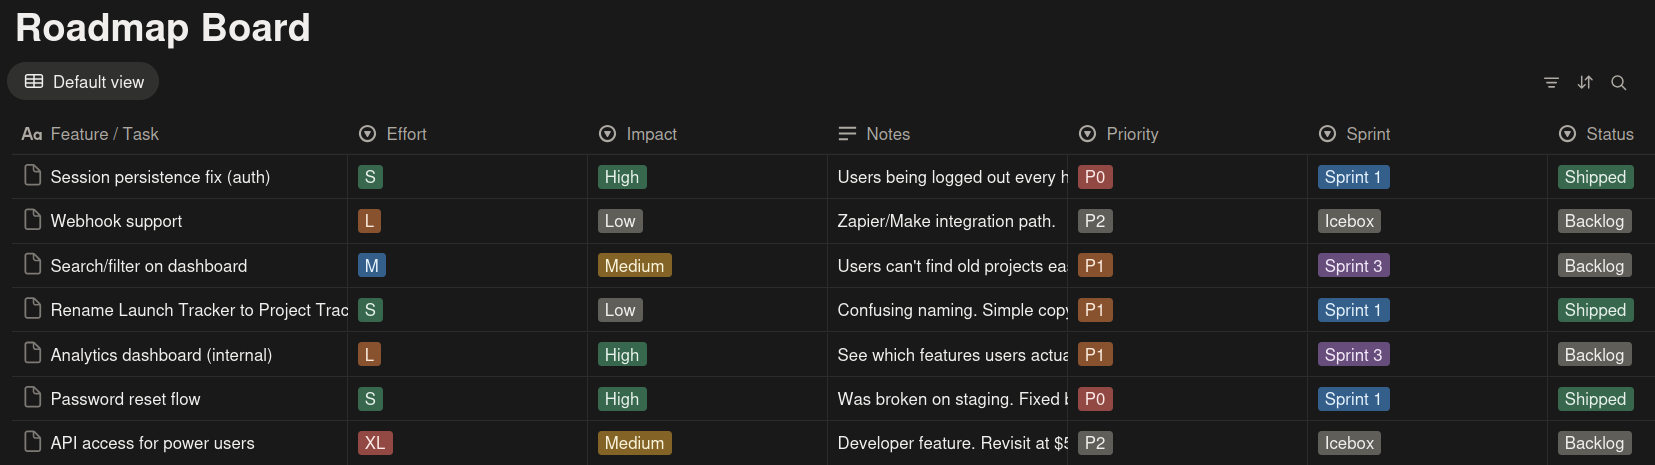Select Shipped status for Rename Launch Tracker
The width and height of the screenshot is (1655, 465).
[x=1596, y=310]
